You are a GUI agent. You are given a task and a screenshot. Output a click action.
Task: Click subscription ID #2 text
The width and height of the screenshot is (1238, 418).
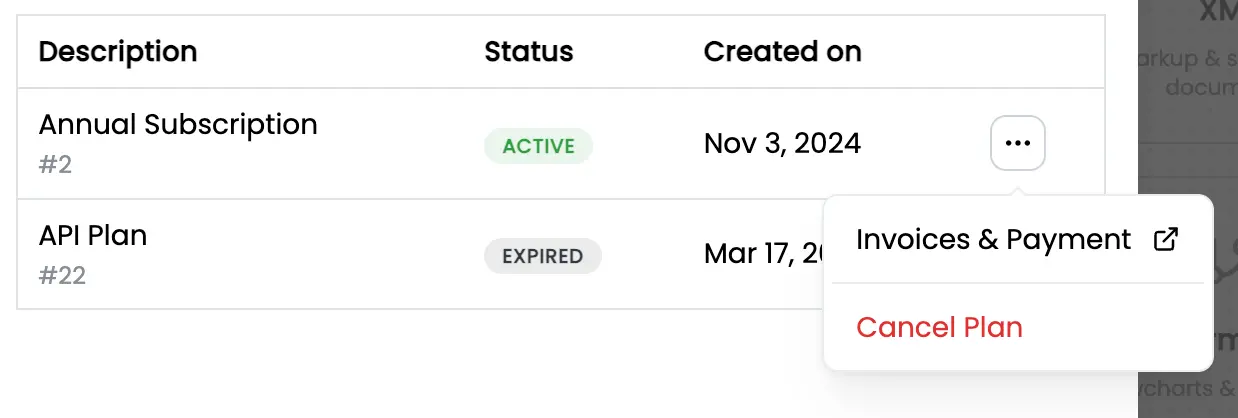tap(55, 165)
